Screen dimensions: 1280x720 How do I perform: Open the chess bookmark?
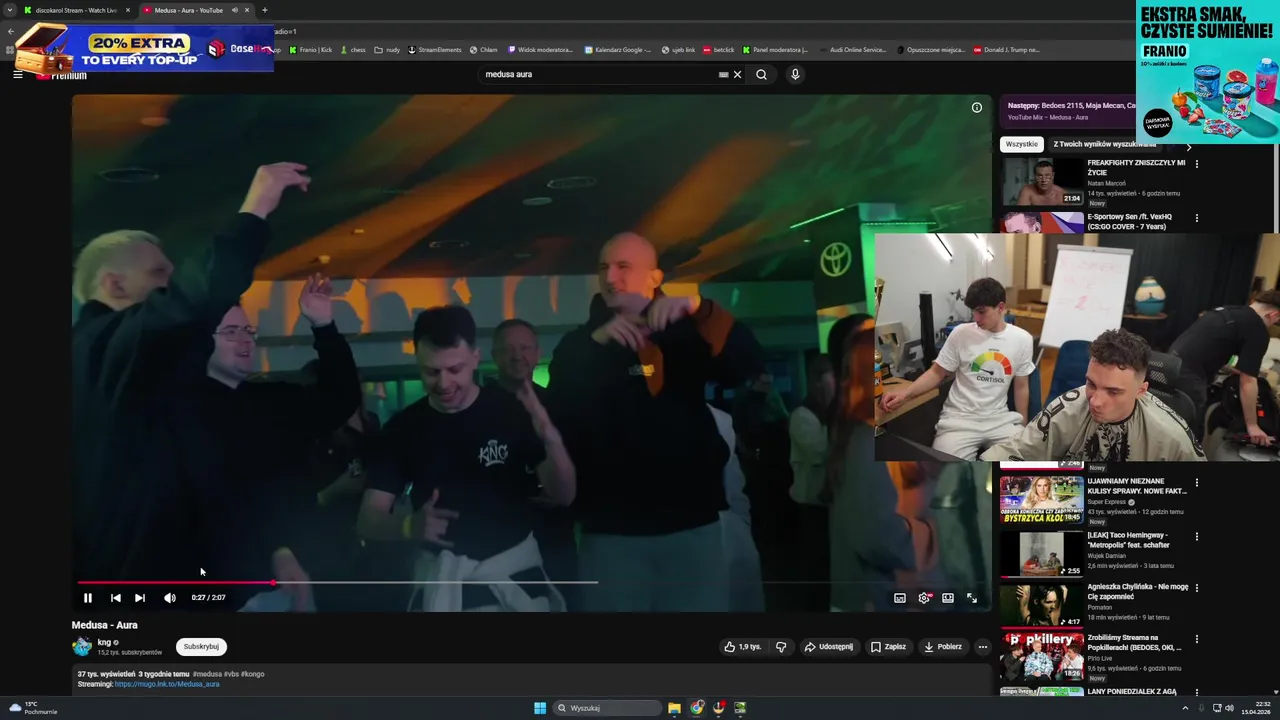[x=354, y=50]
